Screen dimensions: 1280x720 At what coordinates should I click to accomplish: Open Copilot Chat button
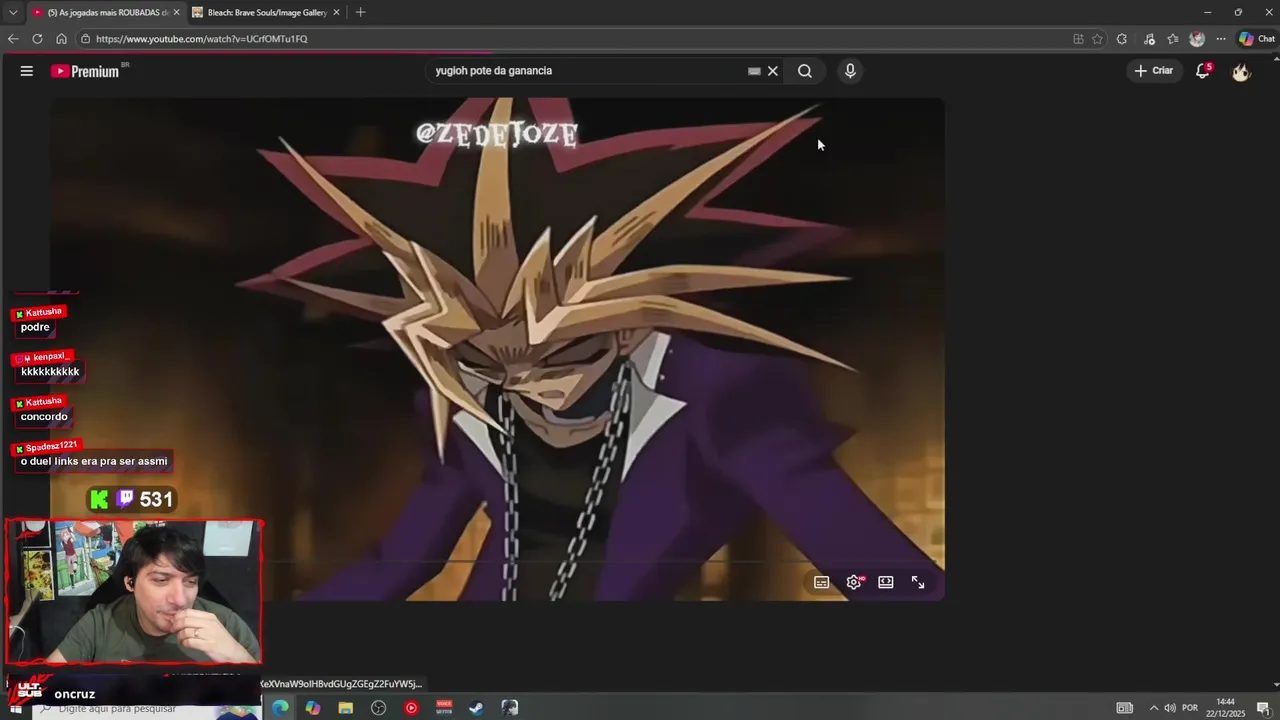(x=1257, y=39)
